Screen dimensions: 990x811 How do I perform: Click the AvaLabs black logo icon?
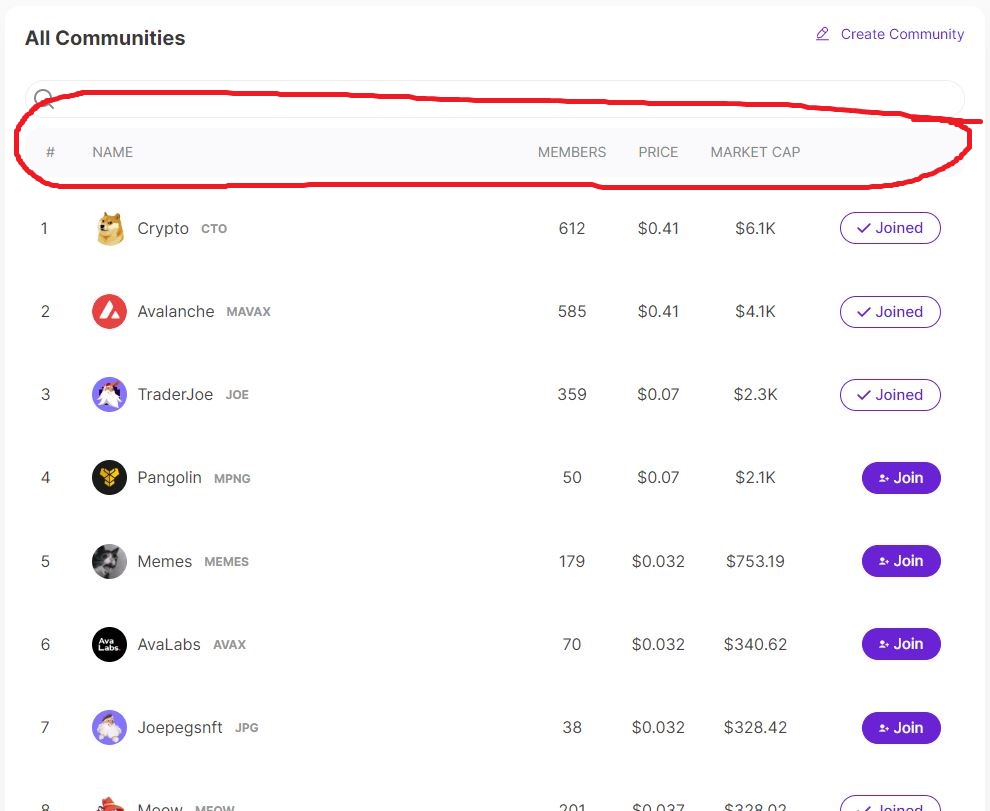(109, 644)
